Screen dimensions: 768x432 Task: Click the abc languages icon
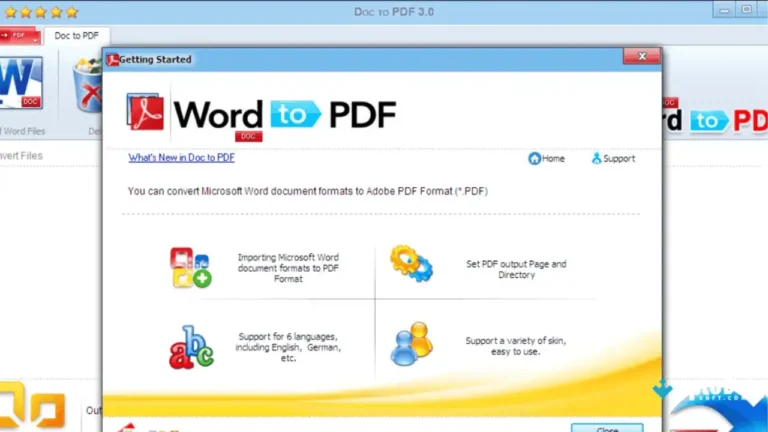191,347
